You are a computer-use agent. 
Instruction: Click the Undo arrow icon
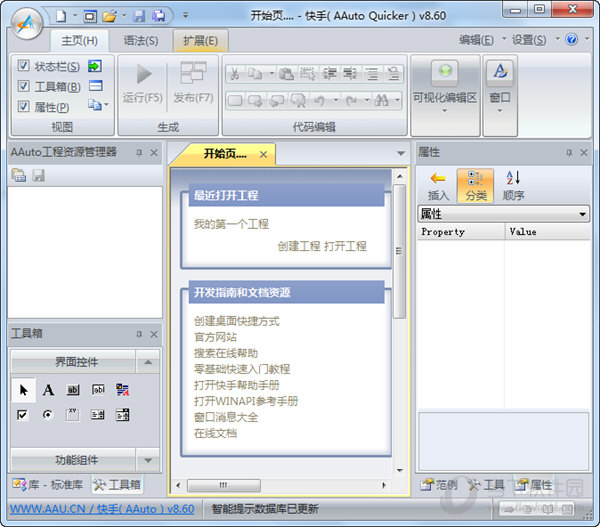tap(319, 101)
